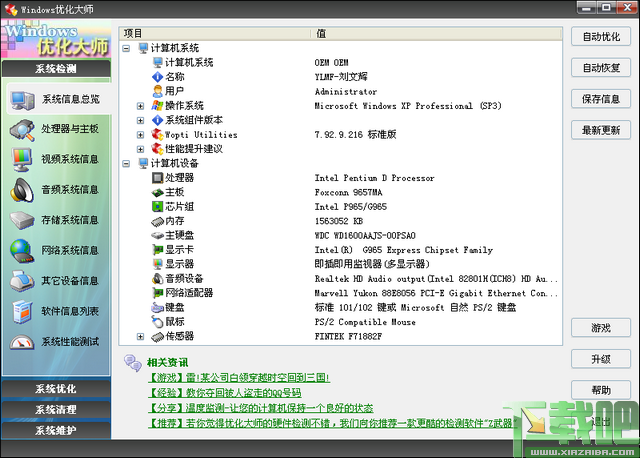Click the 键盘 keyboard icon

tap(158, 307)
